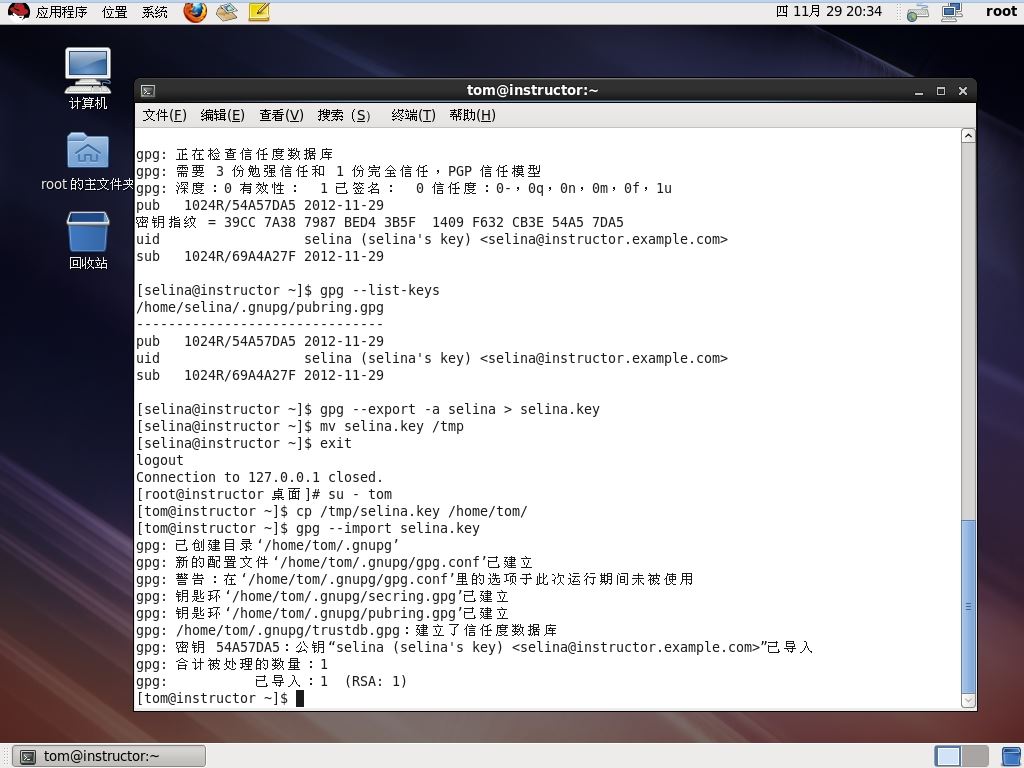This screenshot has height=768, width=1024.
Task: Click the tom@instructor:~ window title
Action: click(532, 90)
